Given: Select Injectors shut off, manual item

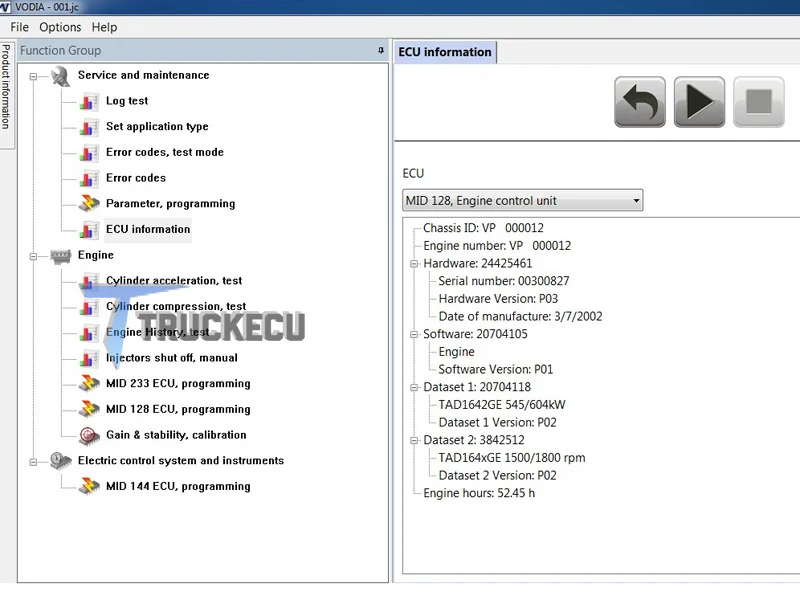Looking at the screenshot, I should [x=172, y=358].
